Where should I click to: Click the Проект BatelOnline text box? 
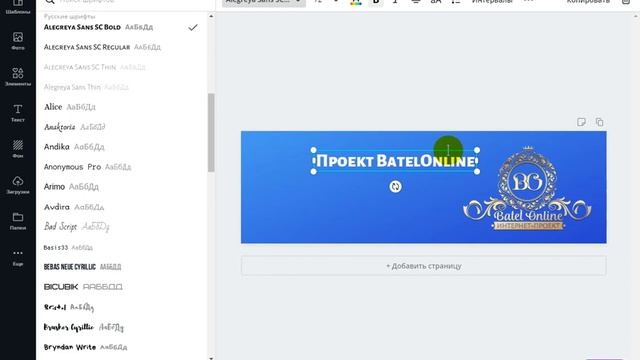(396, 161)
